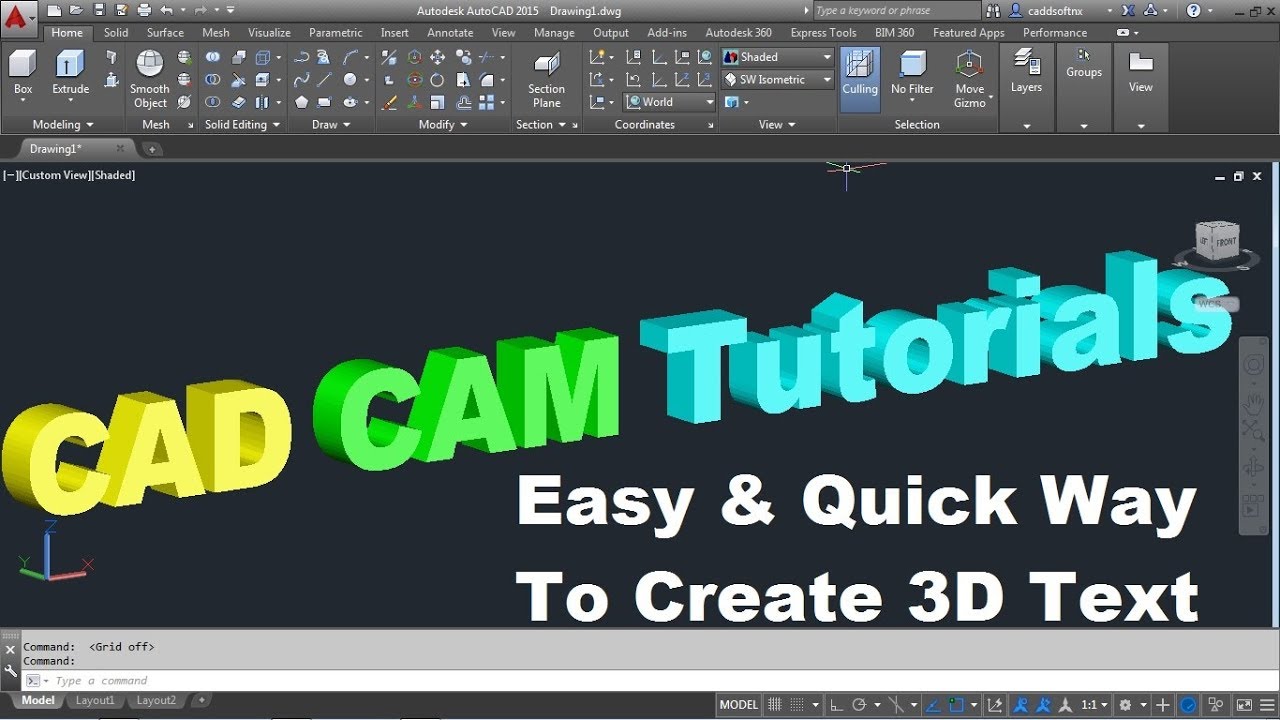Toggle dynamic UCS in status bar
Screen dimensions: 1280x720
(x=995, y=705)
